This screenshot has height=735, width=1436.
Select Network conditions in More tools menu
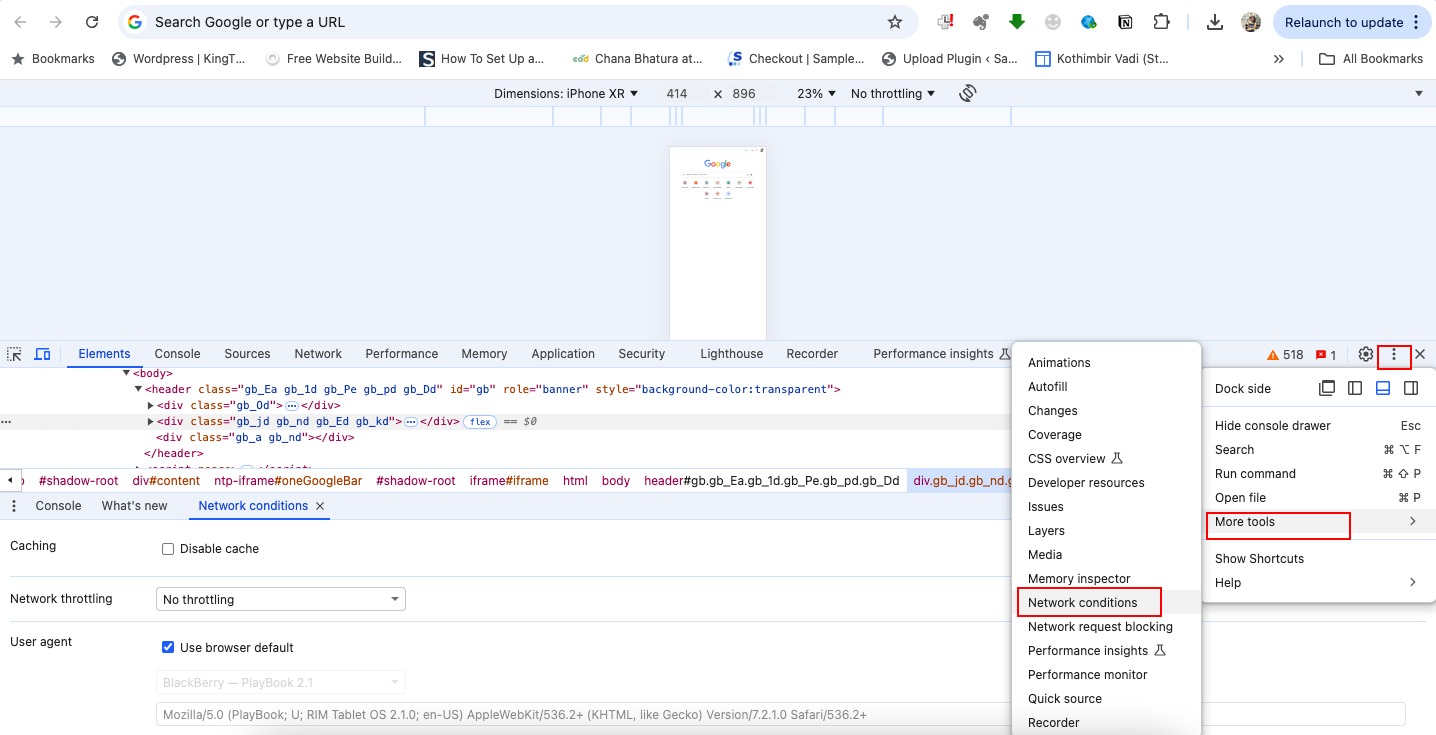coord(1083,603)
